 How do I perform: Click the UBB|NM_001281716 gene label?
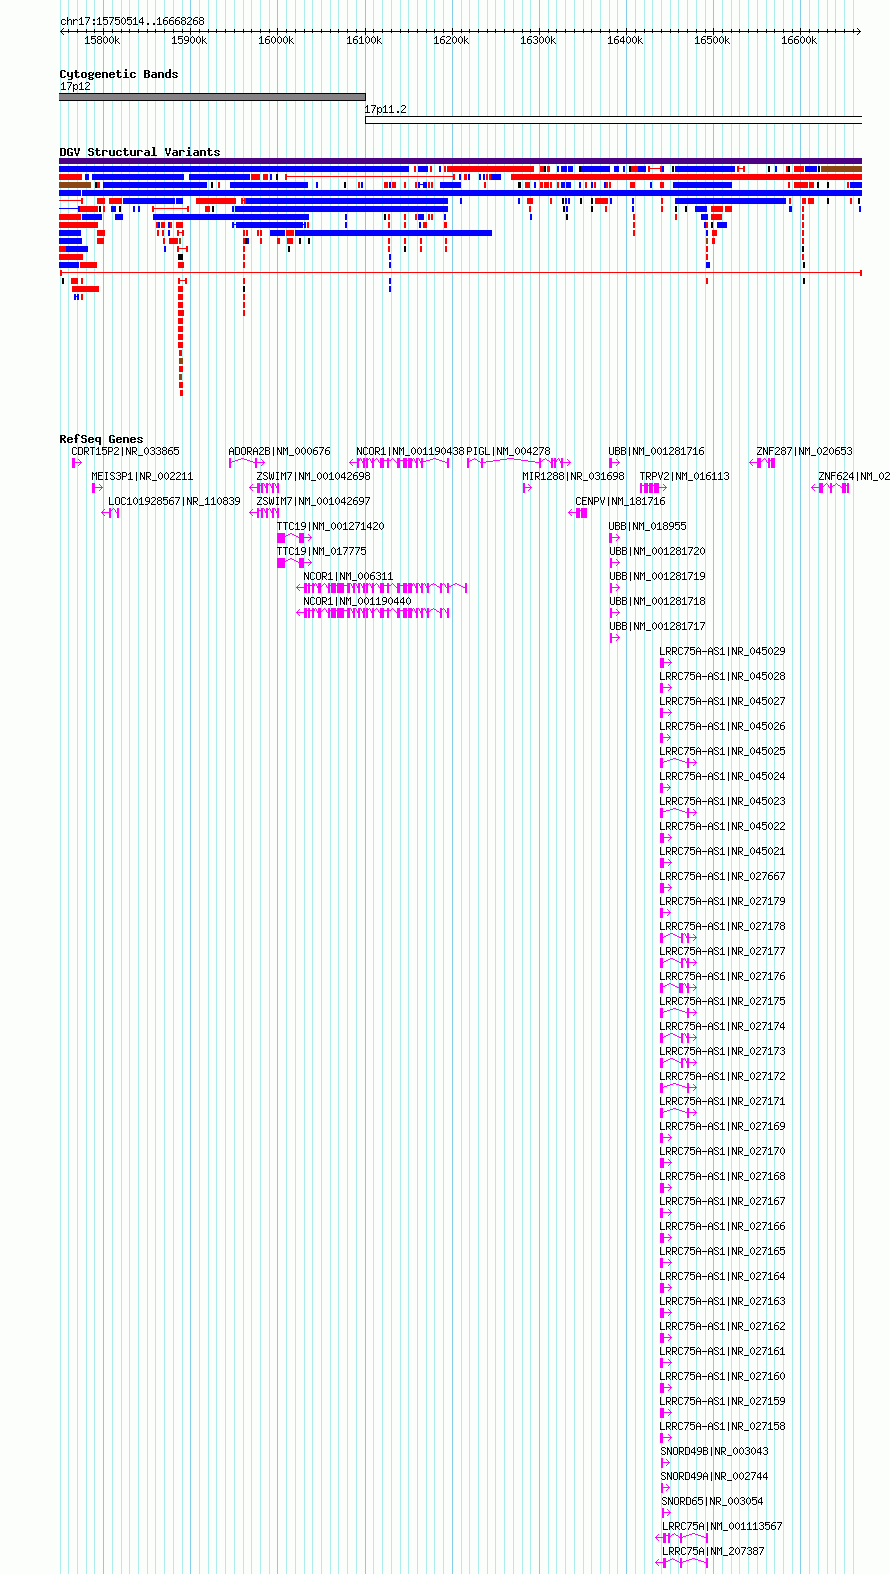[x=656, y=451]
